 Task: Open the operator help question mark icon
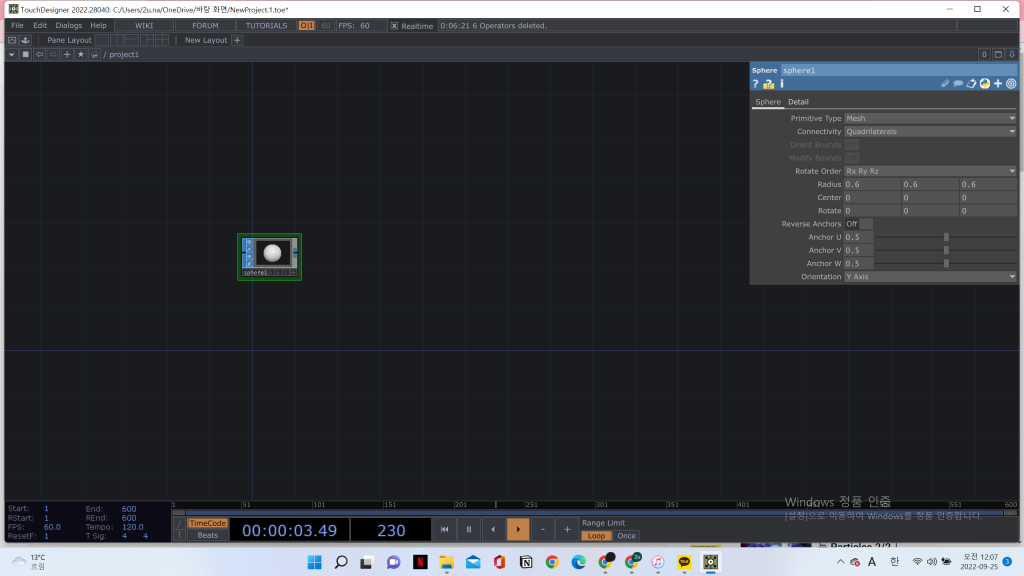[x=756, y=84]
